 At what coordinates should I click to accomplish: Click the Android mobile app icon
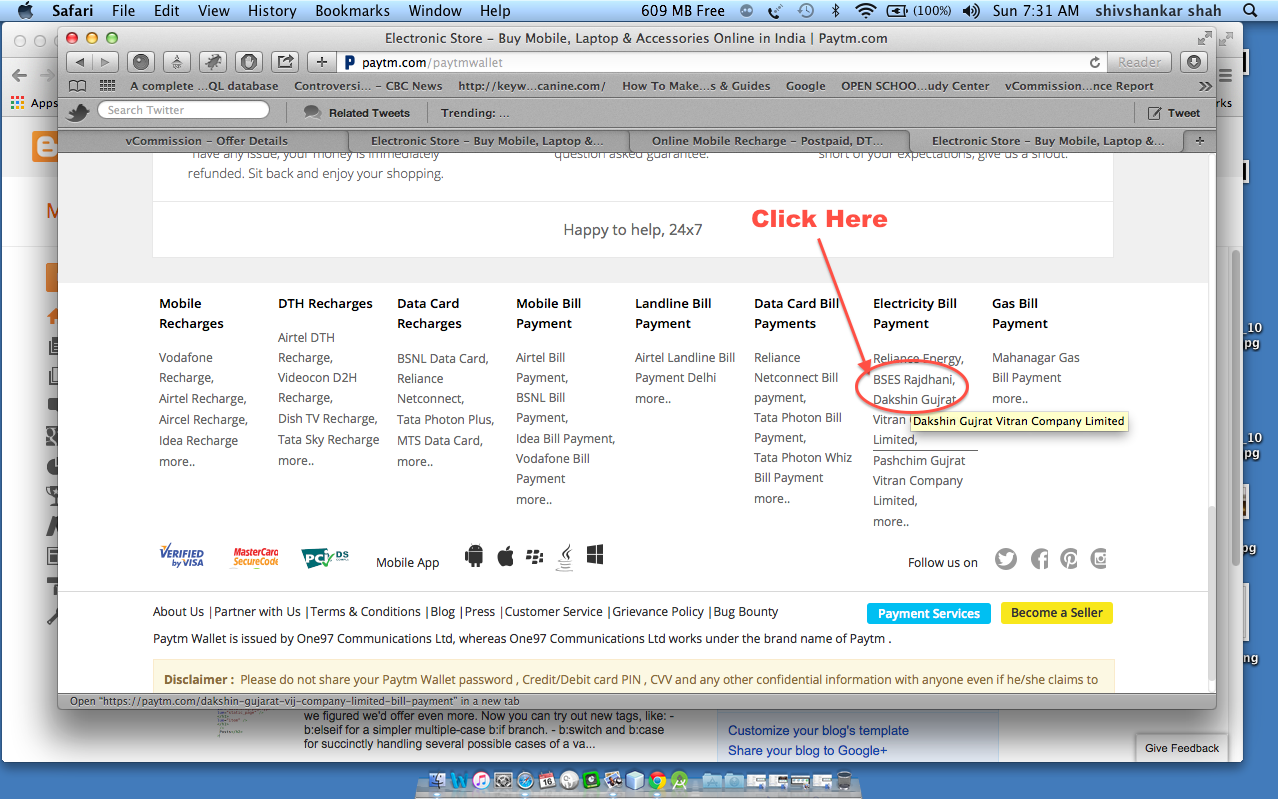(x=474, y=556)
